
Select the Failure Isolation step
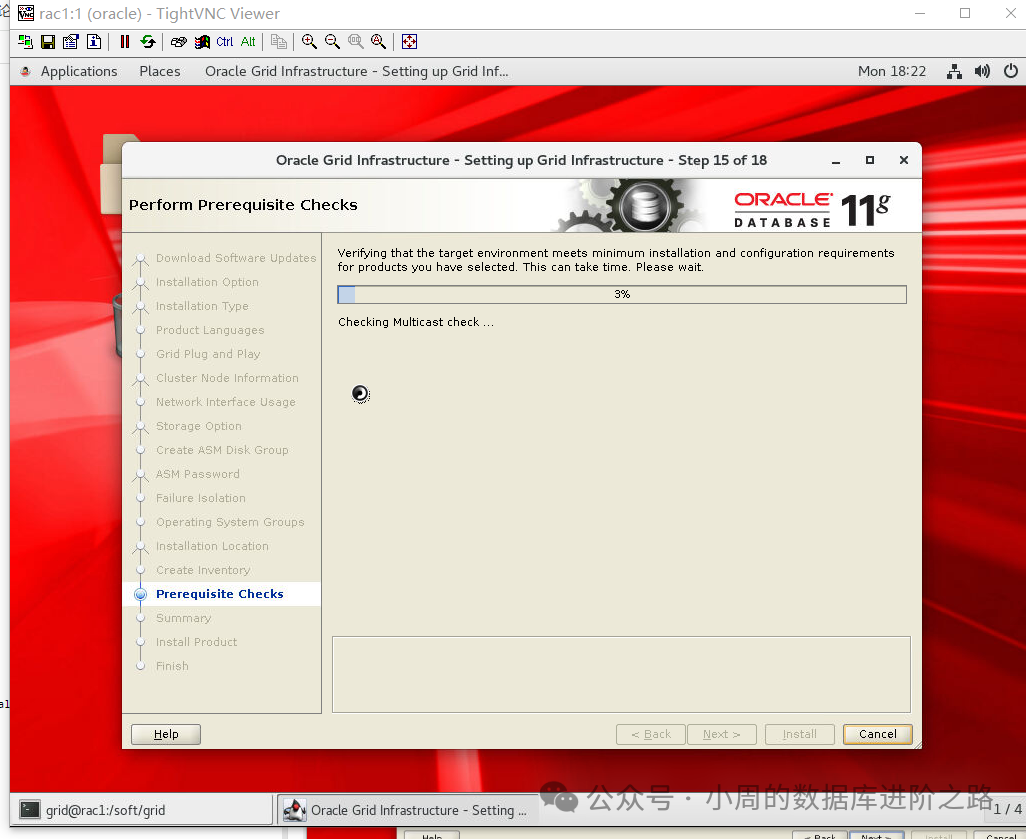point(200,498)
